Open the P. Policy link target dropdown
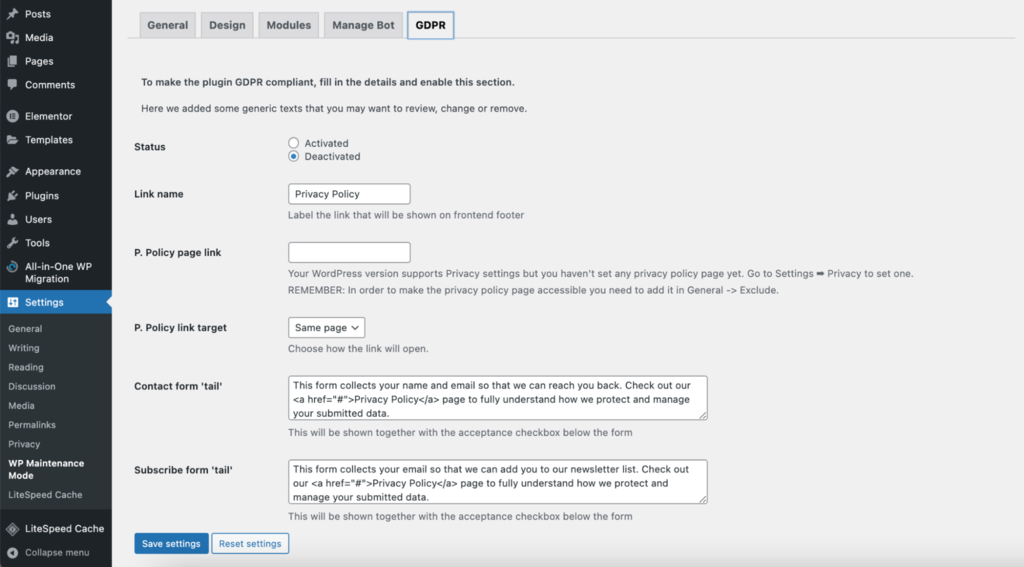This screenshot has width=1024, height=567. [327, 327]
